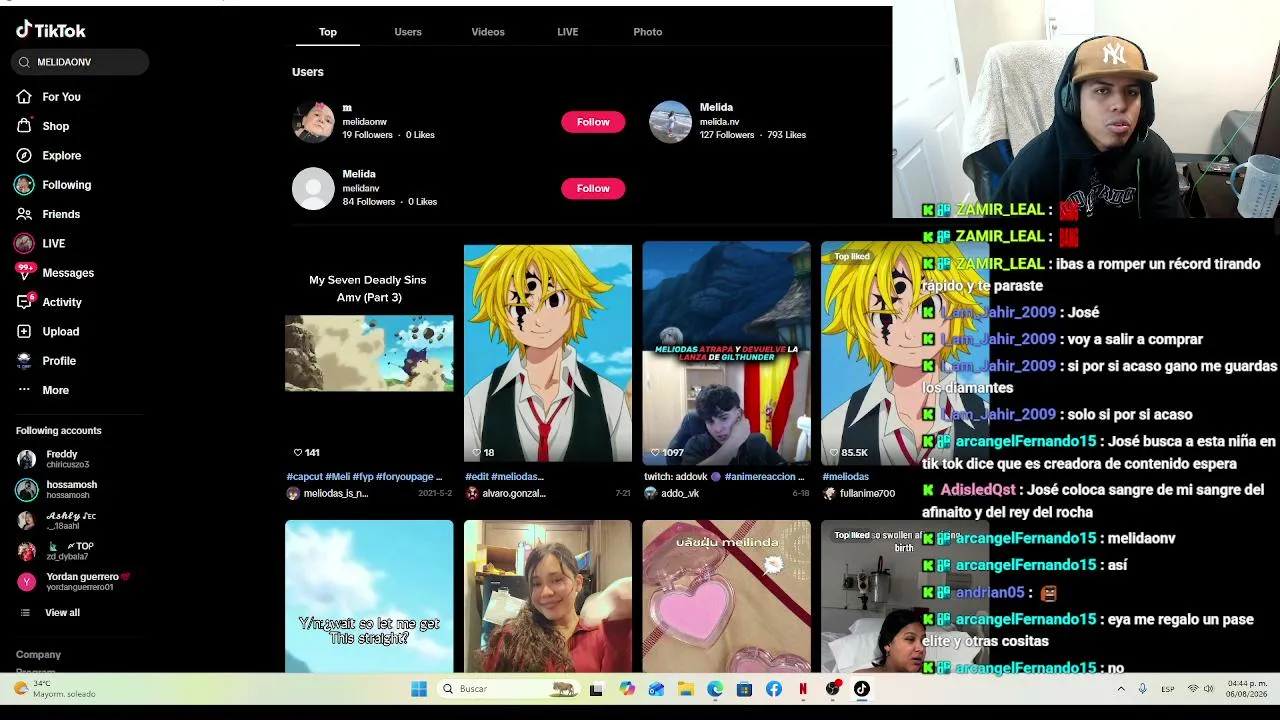The image size is (1280, 720).
Task: Click the search magnifier icon in TikTok
Action: click(x=24, y=62)
